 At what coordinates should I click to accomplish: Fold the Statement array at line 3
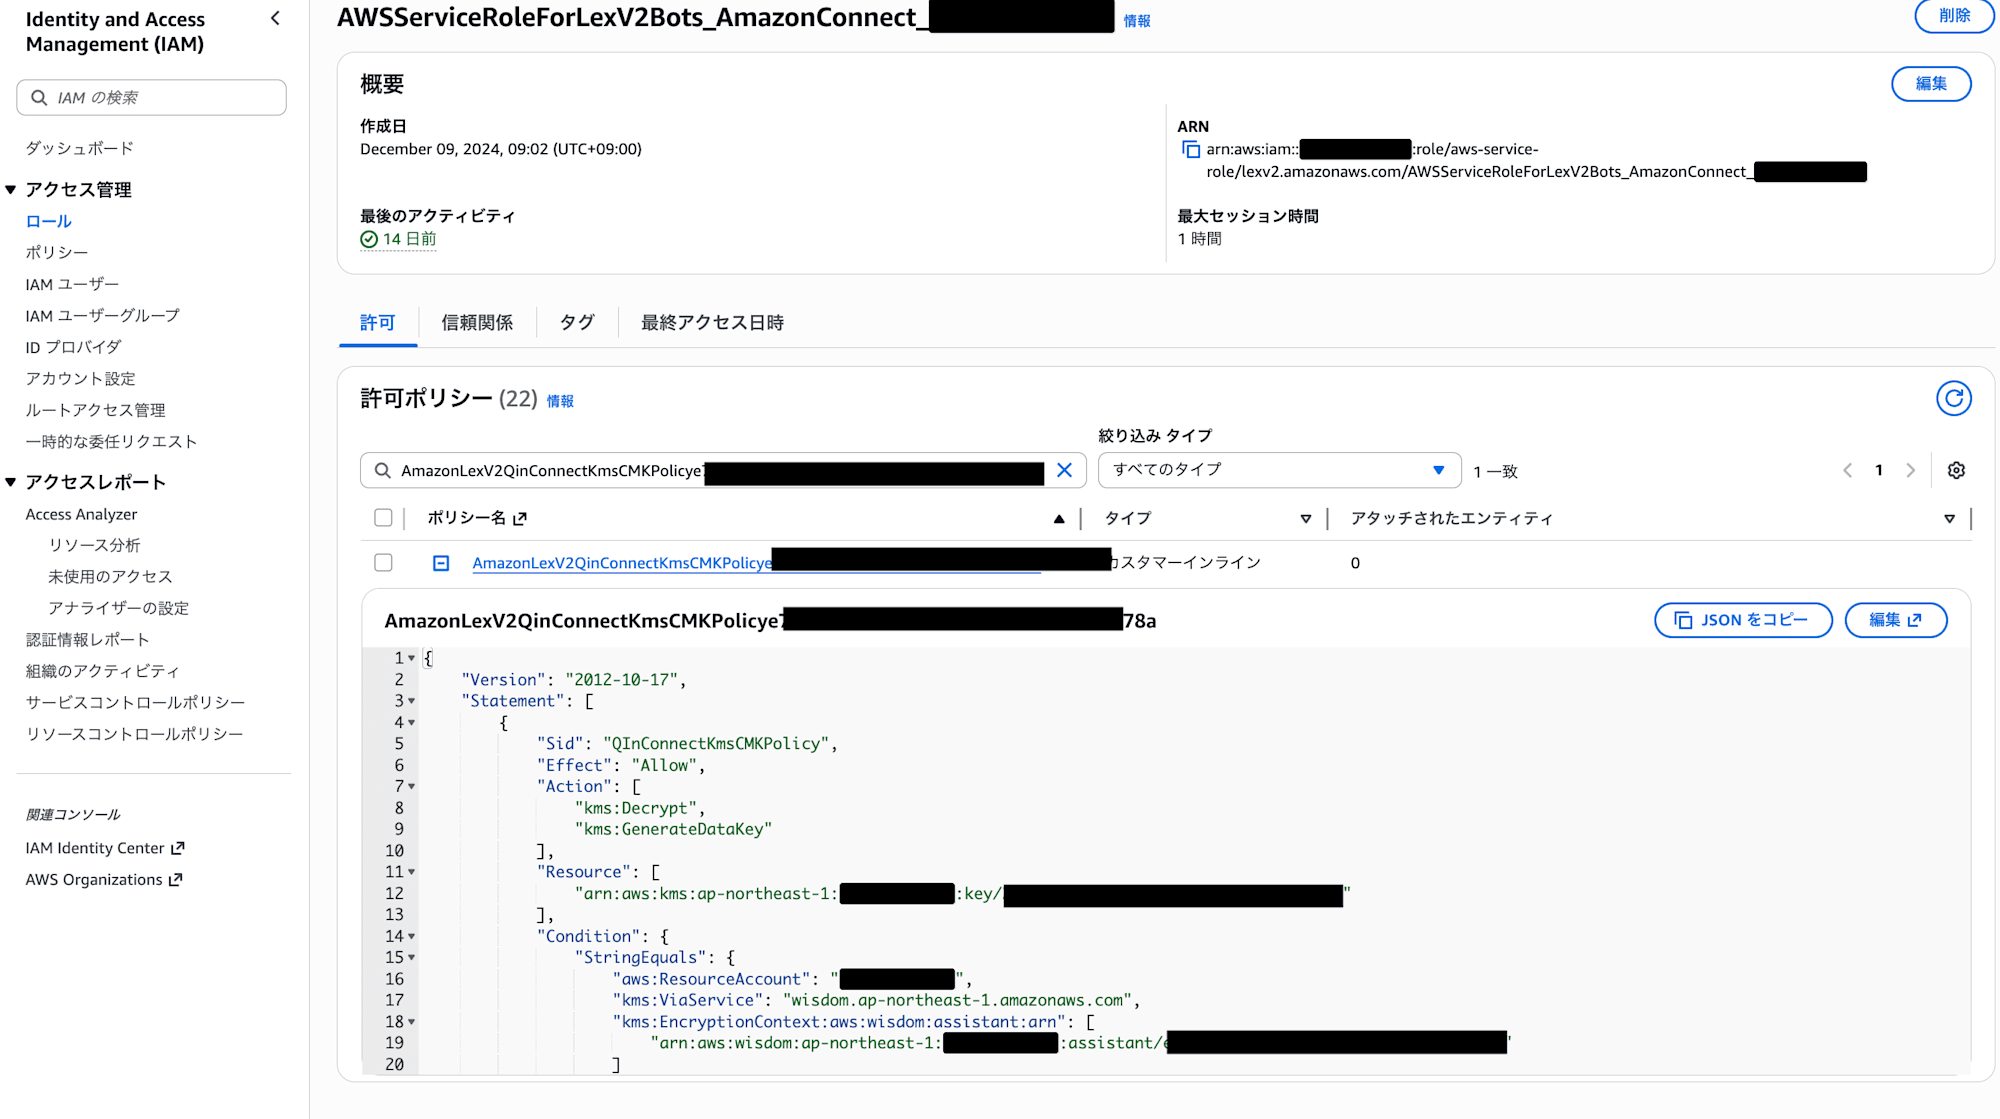pyautogui.click(x=411, y=701)
